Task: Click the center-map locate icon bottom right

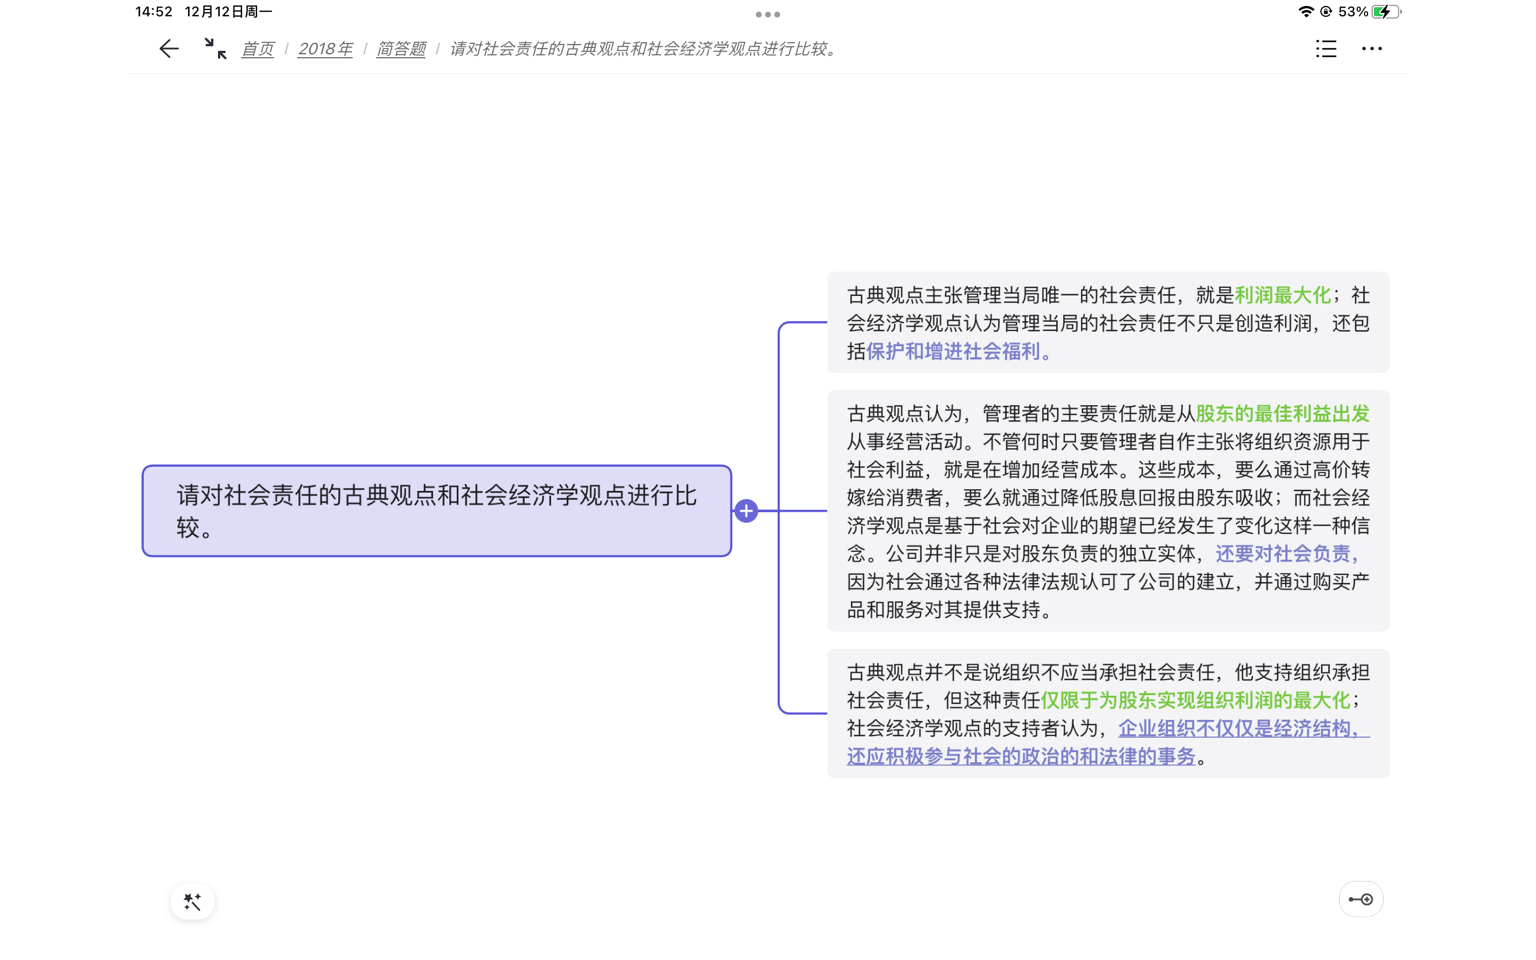Action: point(1360,898)
